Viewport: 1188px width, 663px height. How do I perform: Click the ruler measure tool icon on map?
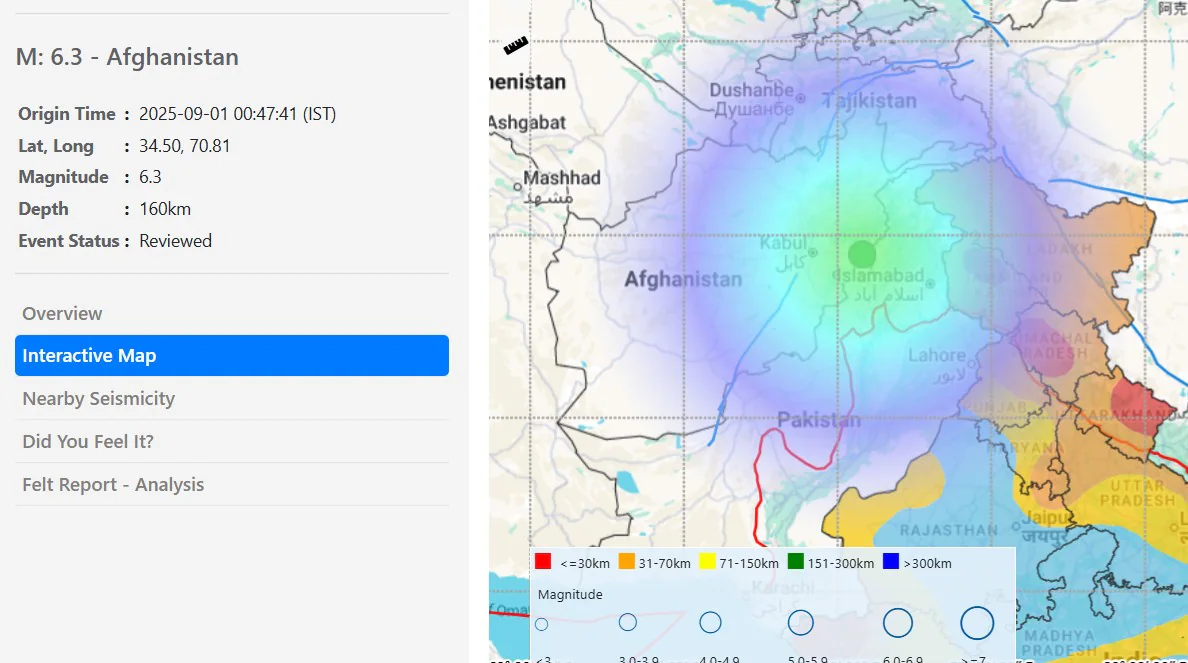point(516,45)
